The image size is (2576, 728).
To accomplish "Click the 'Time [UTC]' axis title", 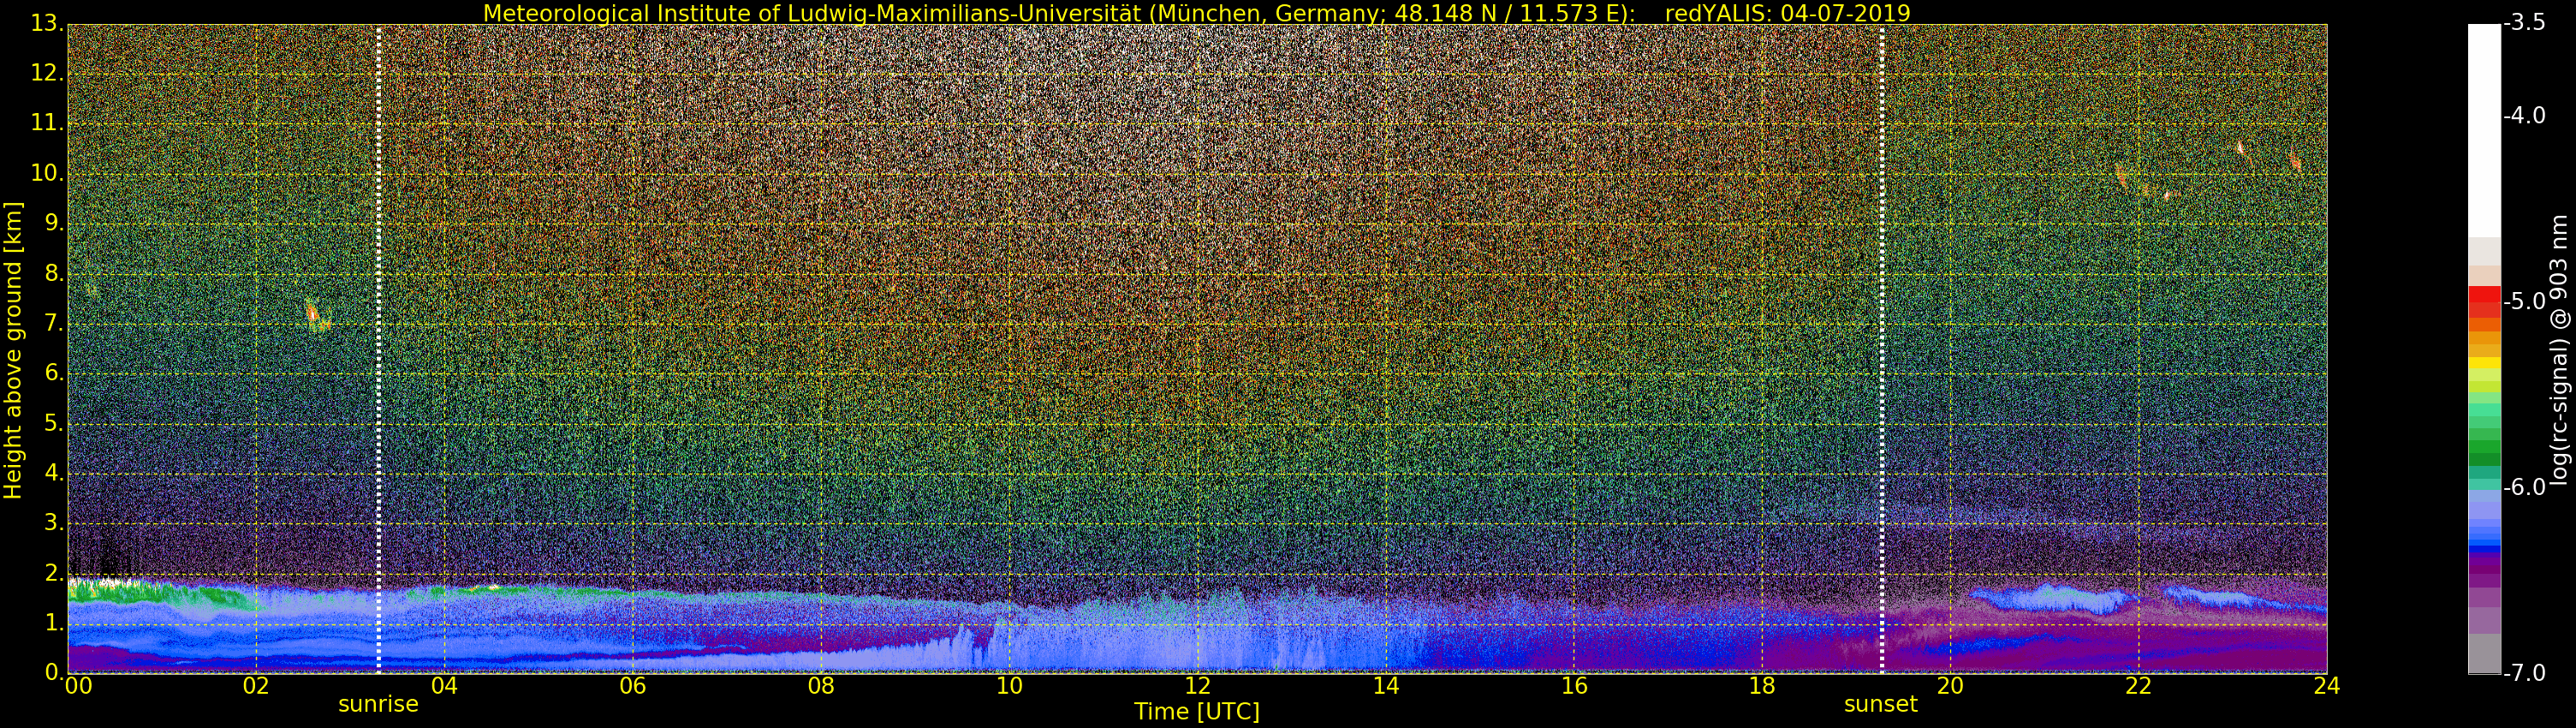I will (x=1196, y=712).
